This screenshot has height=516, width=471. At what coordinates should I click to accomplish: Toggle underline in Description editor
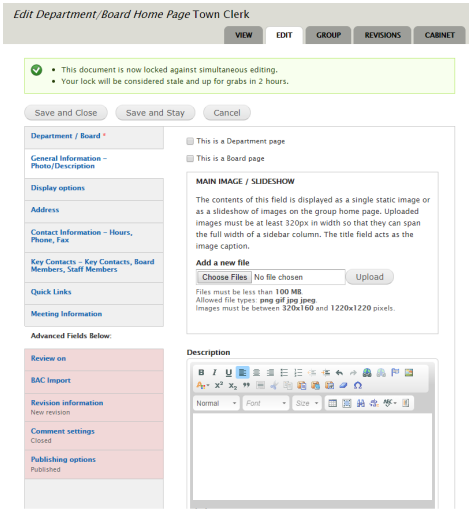point(228,372)
